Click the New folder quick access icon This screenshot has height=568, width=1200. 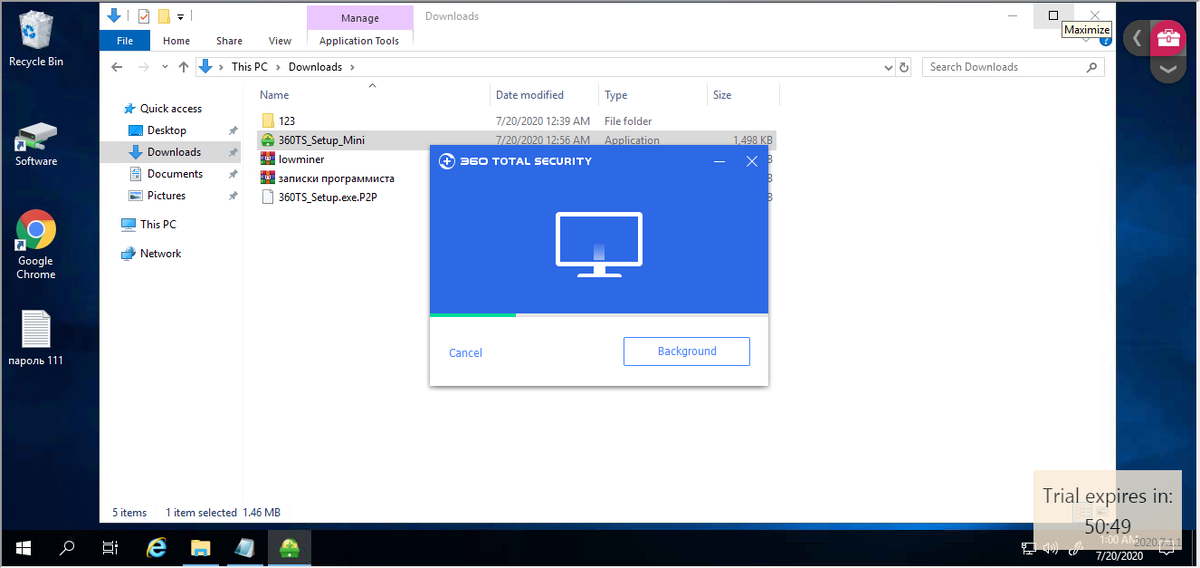163,16
